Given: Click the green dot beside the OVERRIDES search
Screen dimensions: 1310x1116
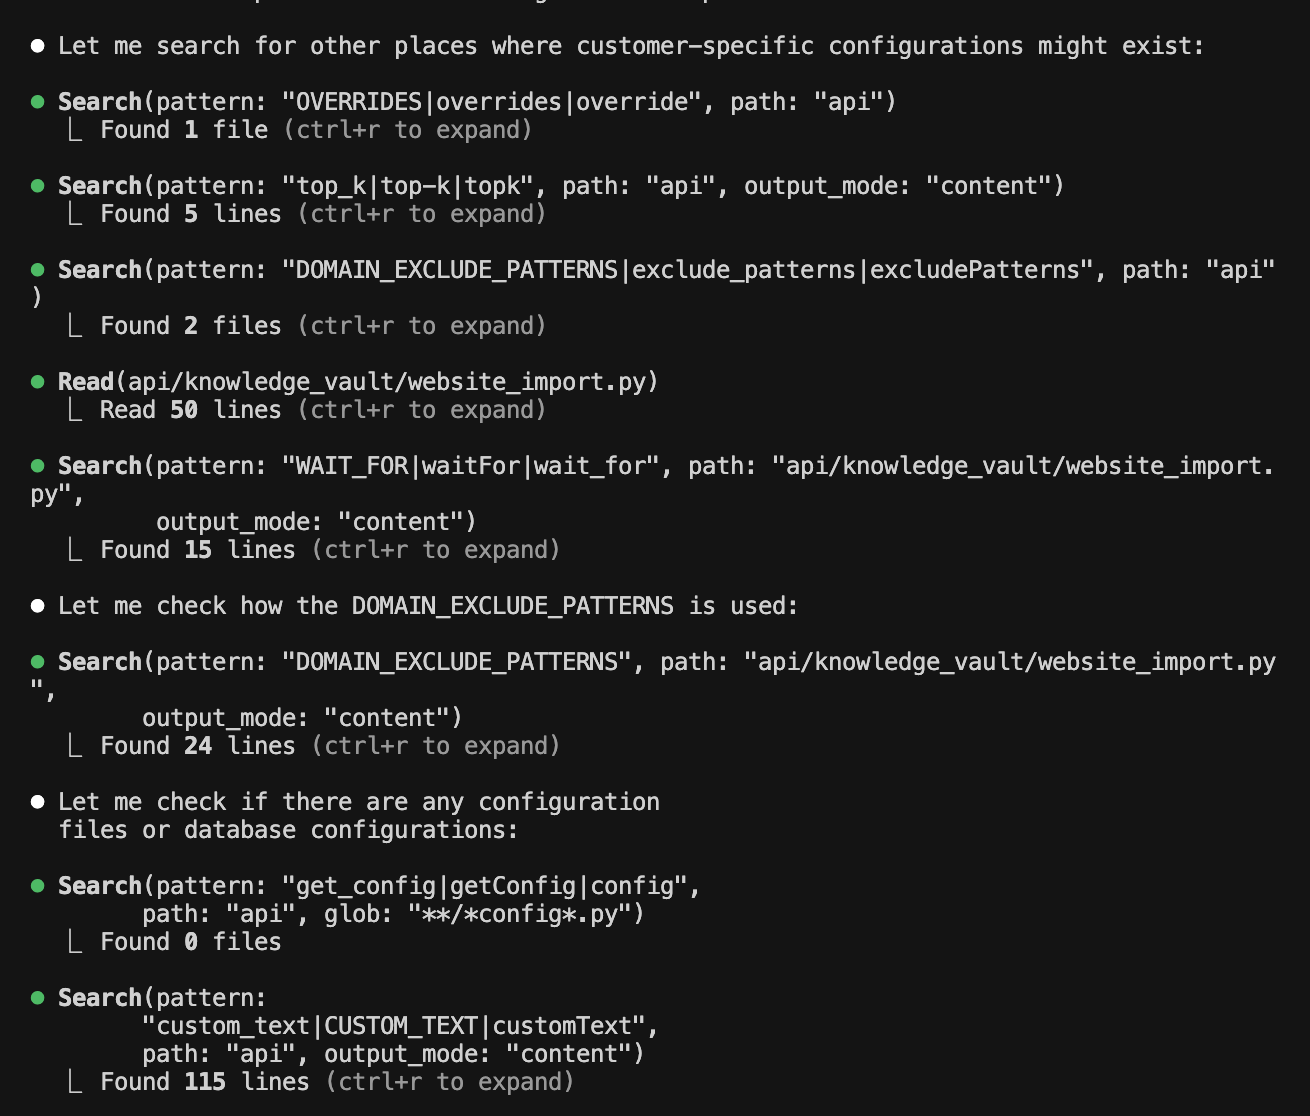Looking at the screenshot, I should coord(38,102).
